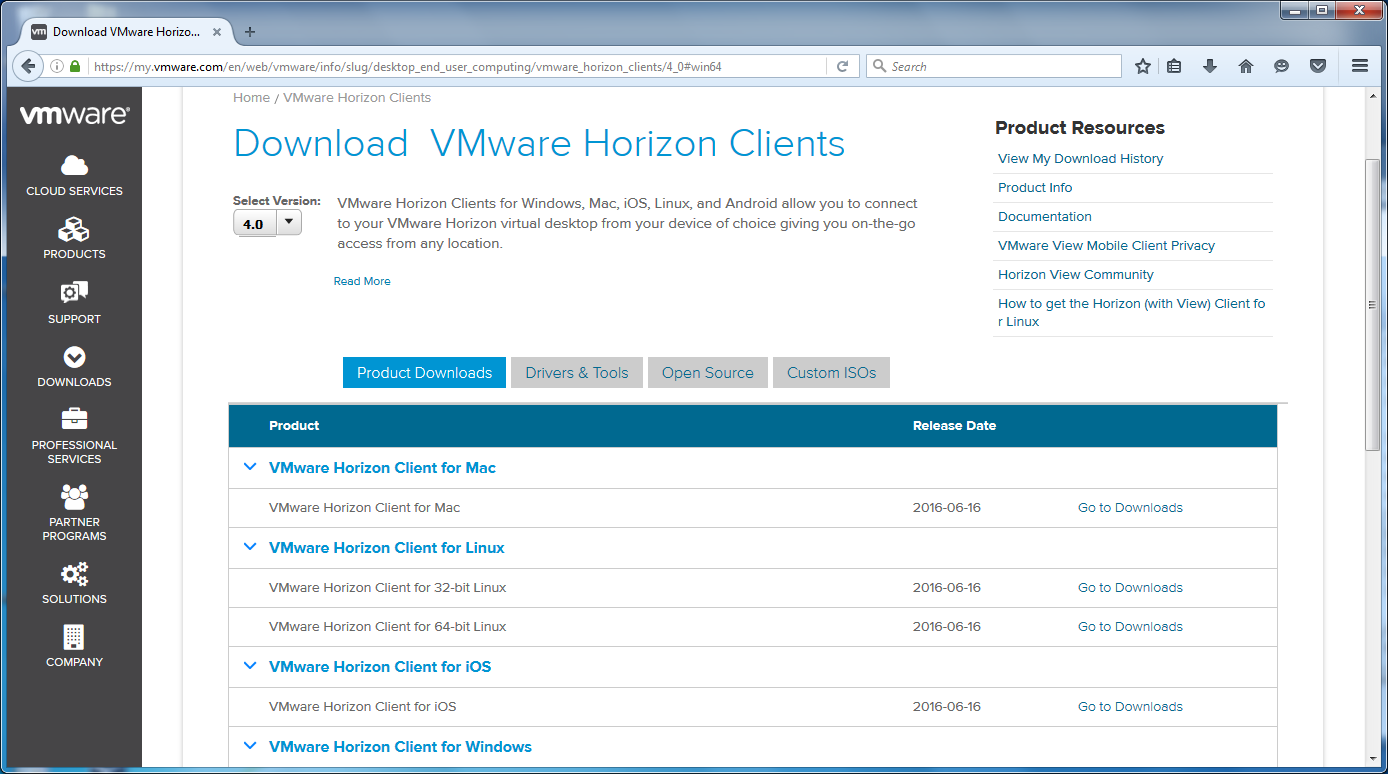Click the Cloud Services sidebar icon
This screenshot has width=1388, height=774.
pos(74,166)
